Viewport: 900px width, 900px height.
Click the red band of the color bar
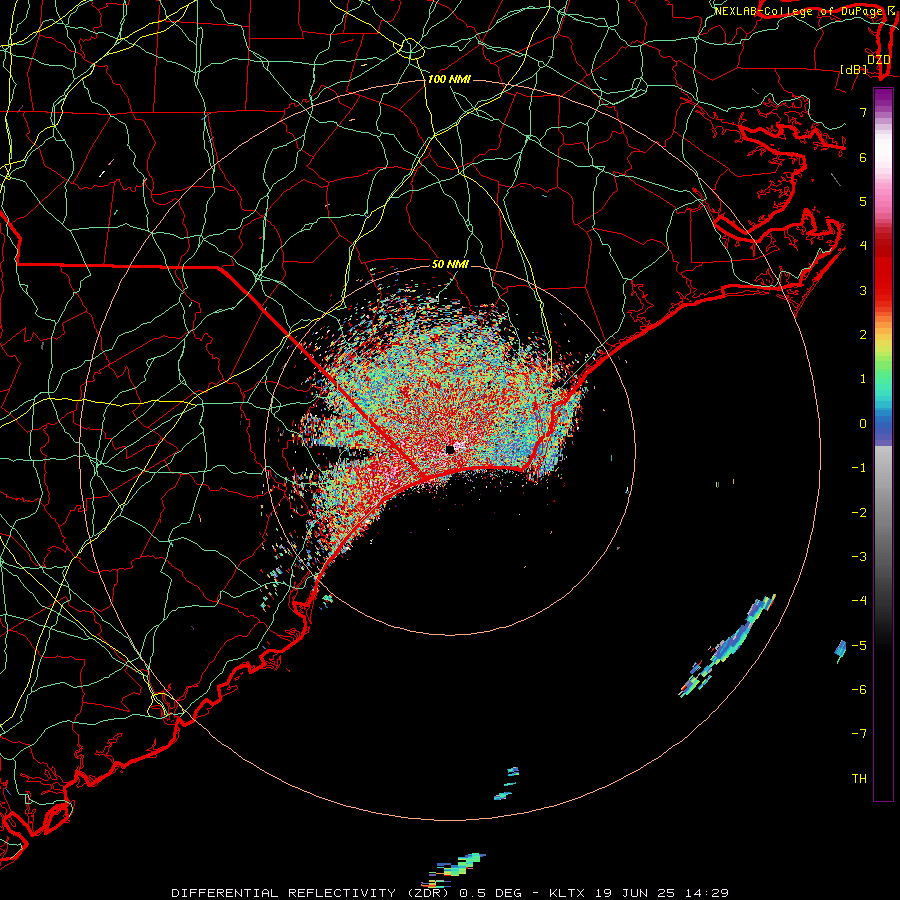pos(883,270)
